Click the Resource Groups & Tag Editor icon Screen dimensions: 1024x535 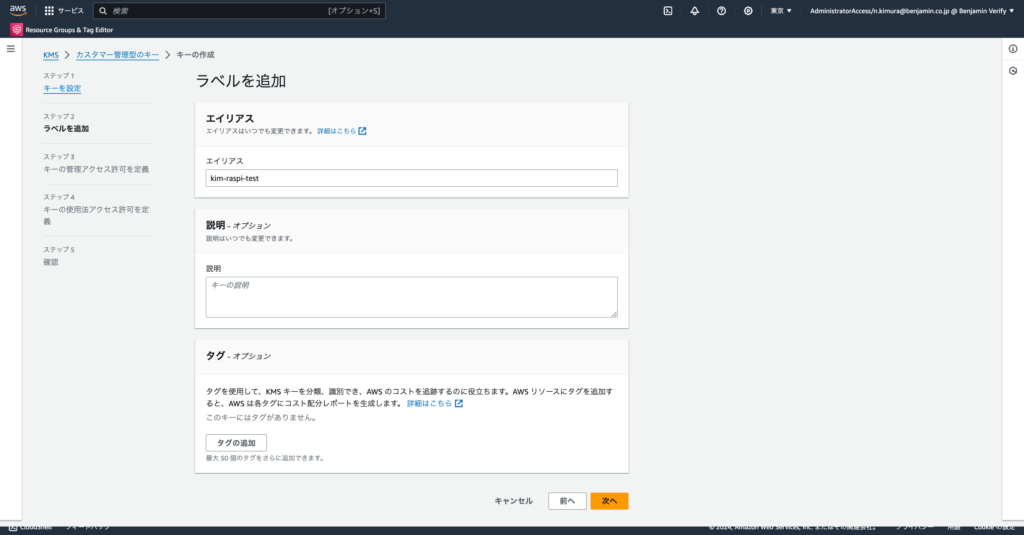point(16,29)
